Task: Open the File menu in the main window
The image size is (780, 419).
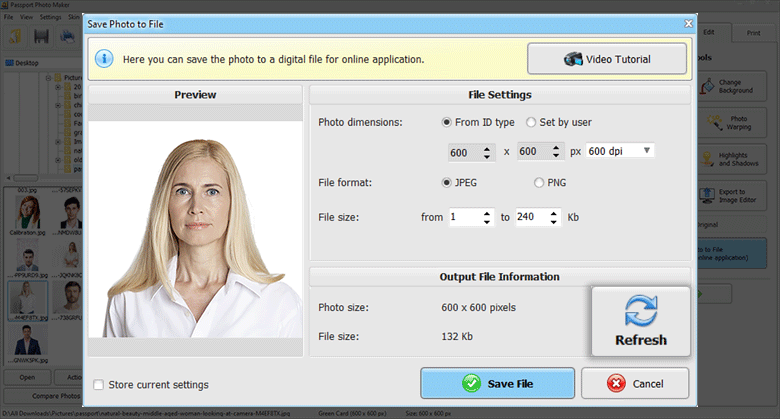Action: click(x=8, y=17)
